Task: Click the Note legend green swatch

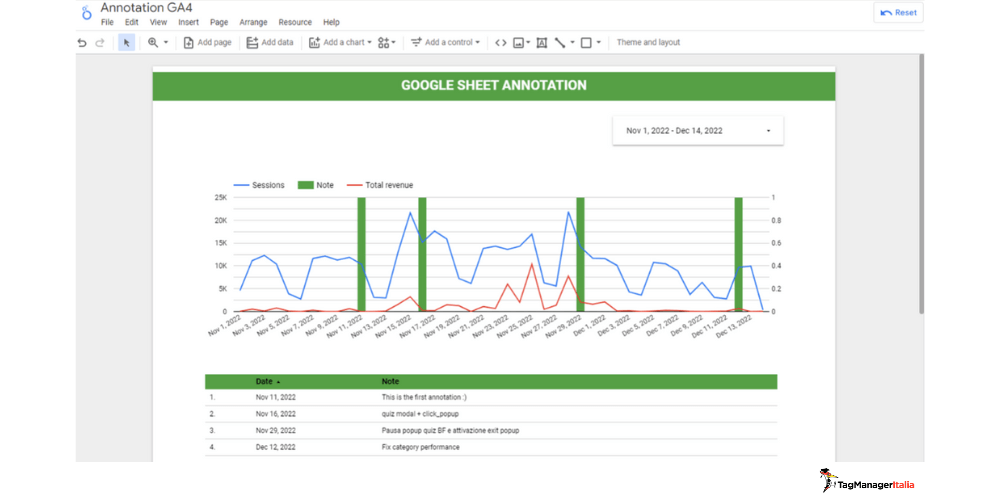Action: (x=306, y=185)
